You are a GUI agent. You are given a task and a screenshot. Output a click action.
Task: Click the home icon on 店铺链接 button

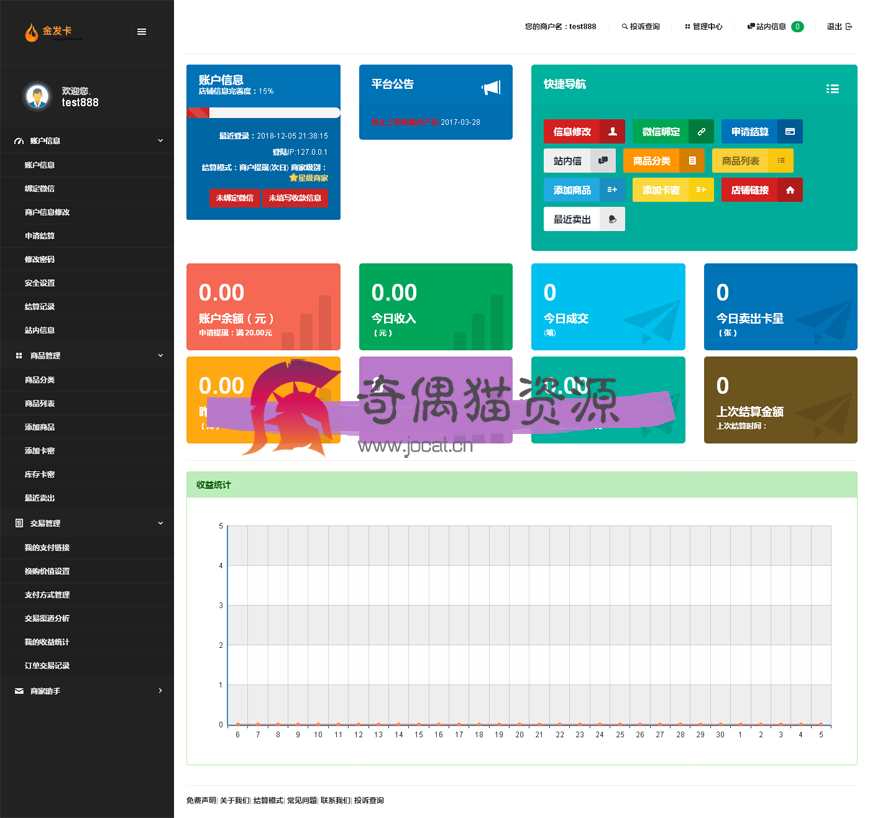(790, 190)
